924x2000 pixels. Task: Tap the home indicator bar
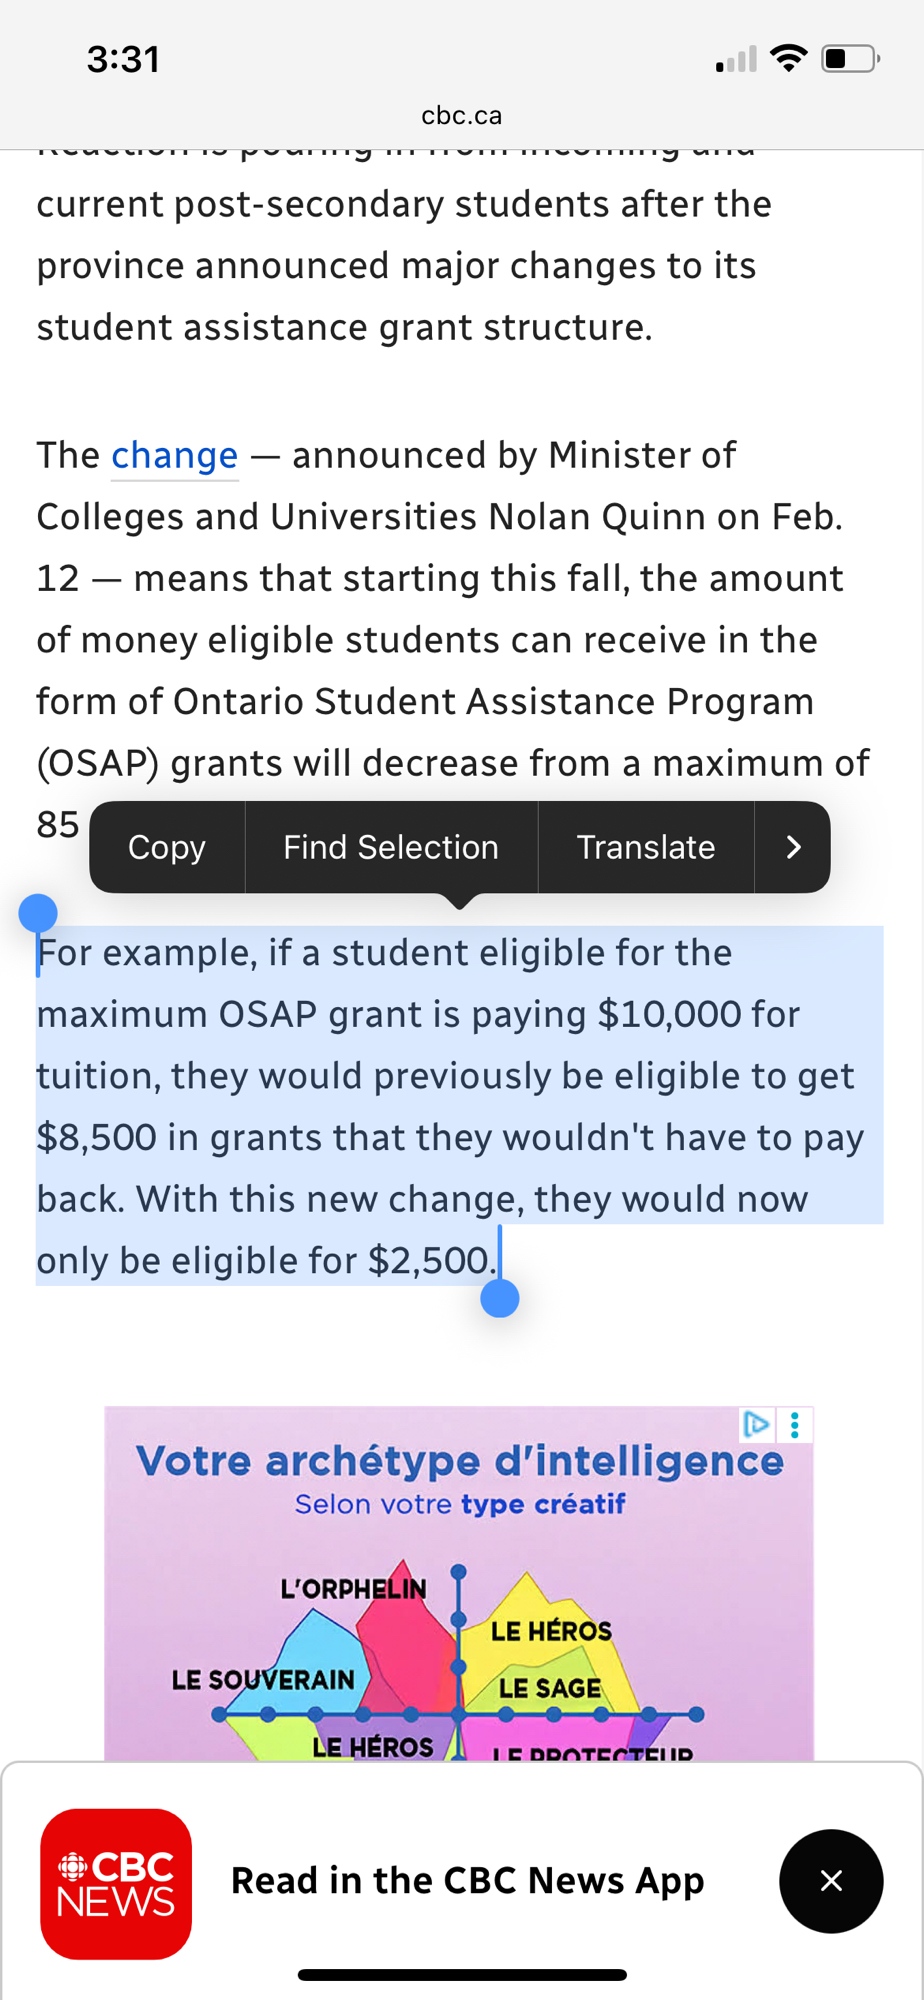coord(462,1975)
